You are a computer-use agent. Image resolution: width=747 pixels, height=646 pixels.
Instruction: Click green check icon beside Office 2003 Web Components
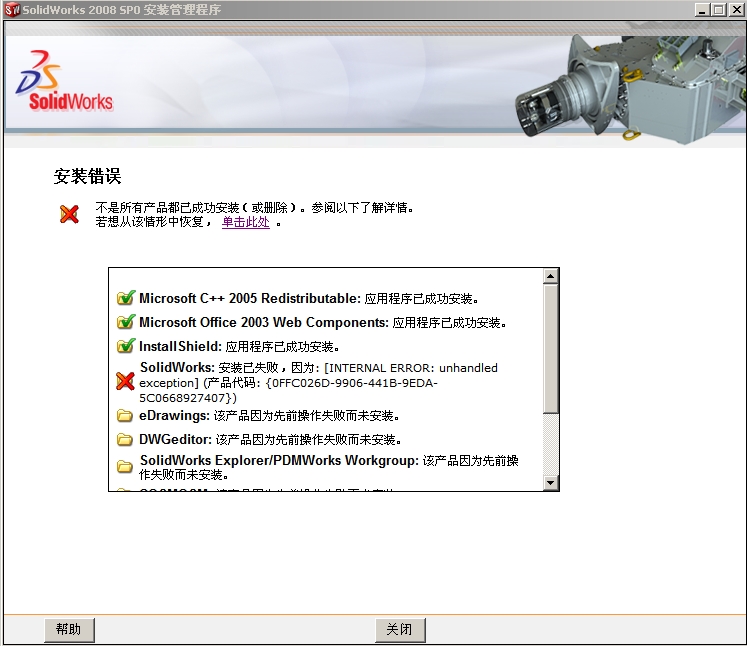[126, 322]
